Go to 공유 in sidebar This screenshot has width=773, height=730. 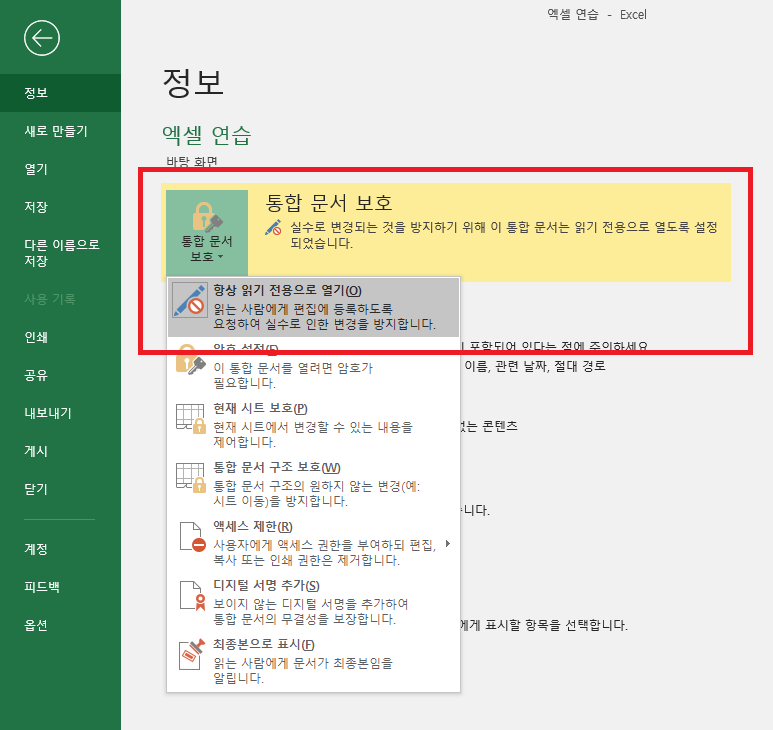point(60,375)
